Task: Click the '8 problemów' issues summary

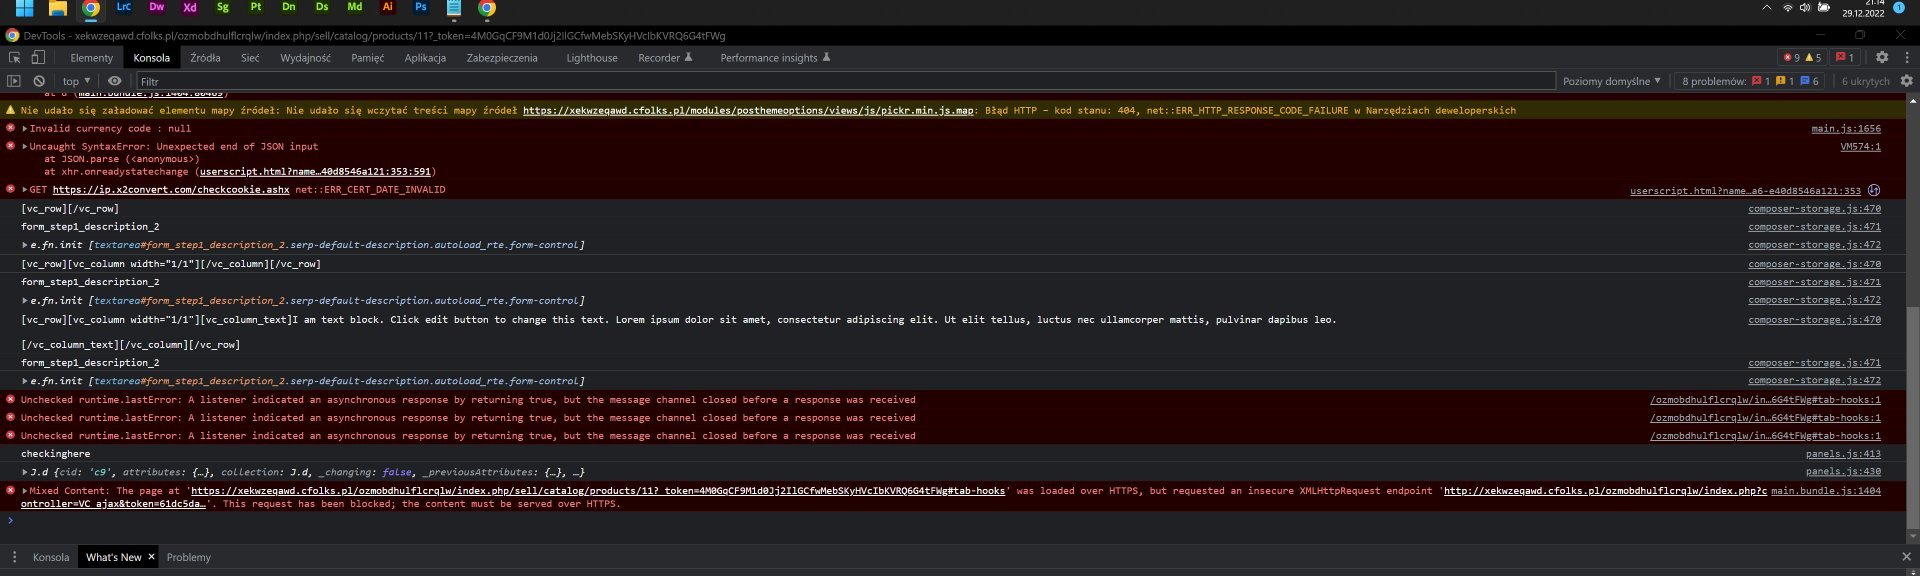Action: (x=1751, y=81)
